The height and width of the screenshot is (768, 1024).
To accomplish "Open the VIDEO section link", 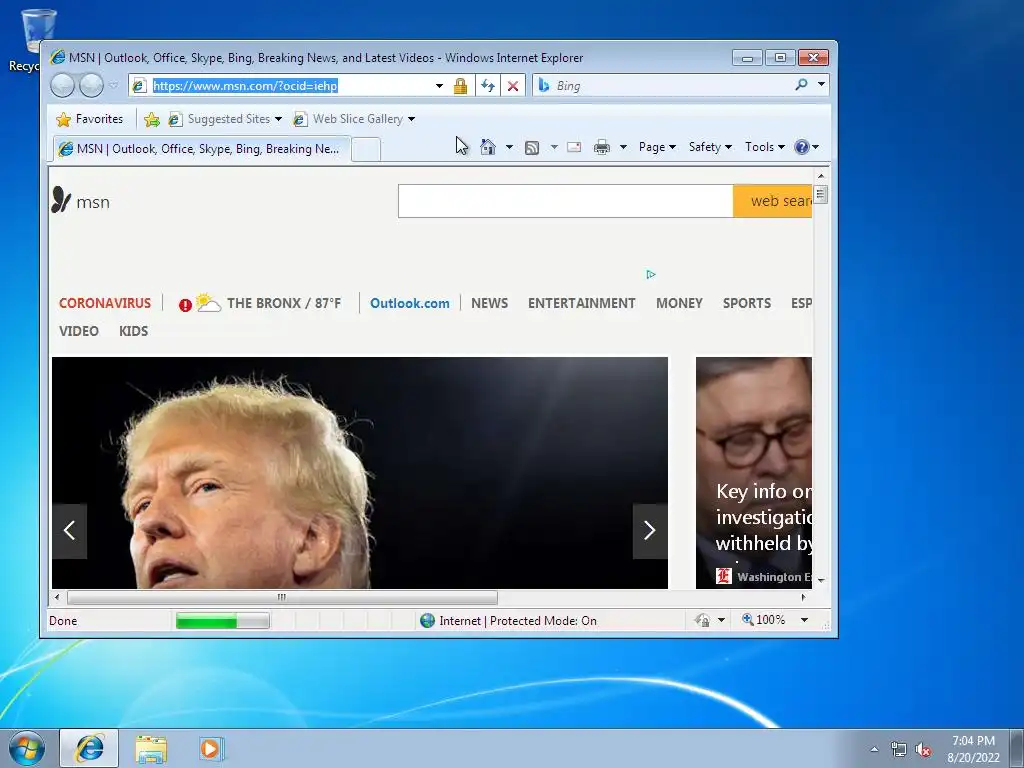I will 78,331.
